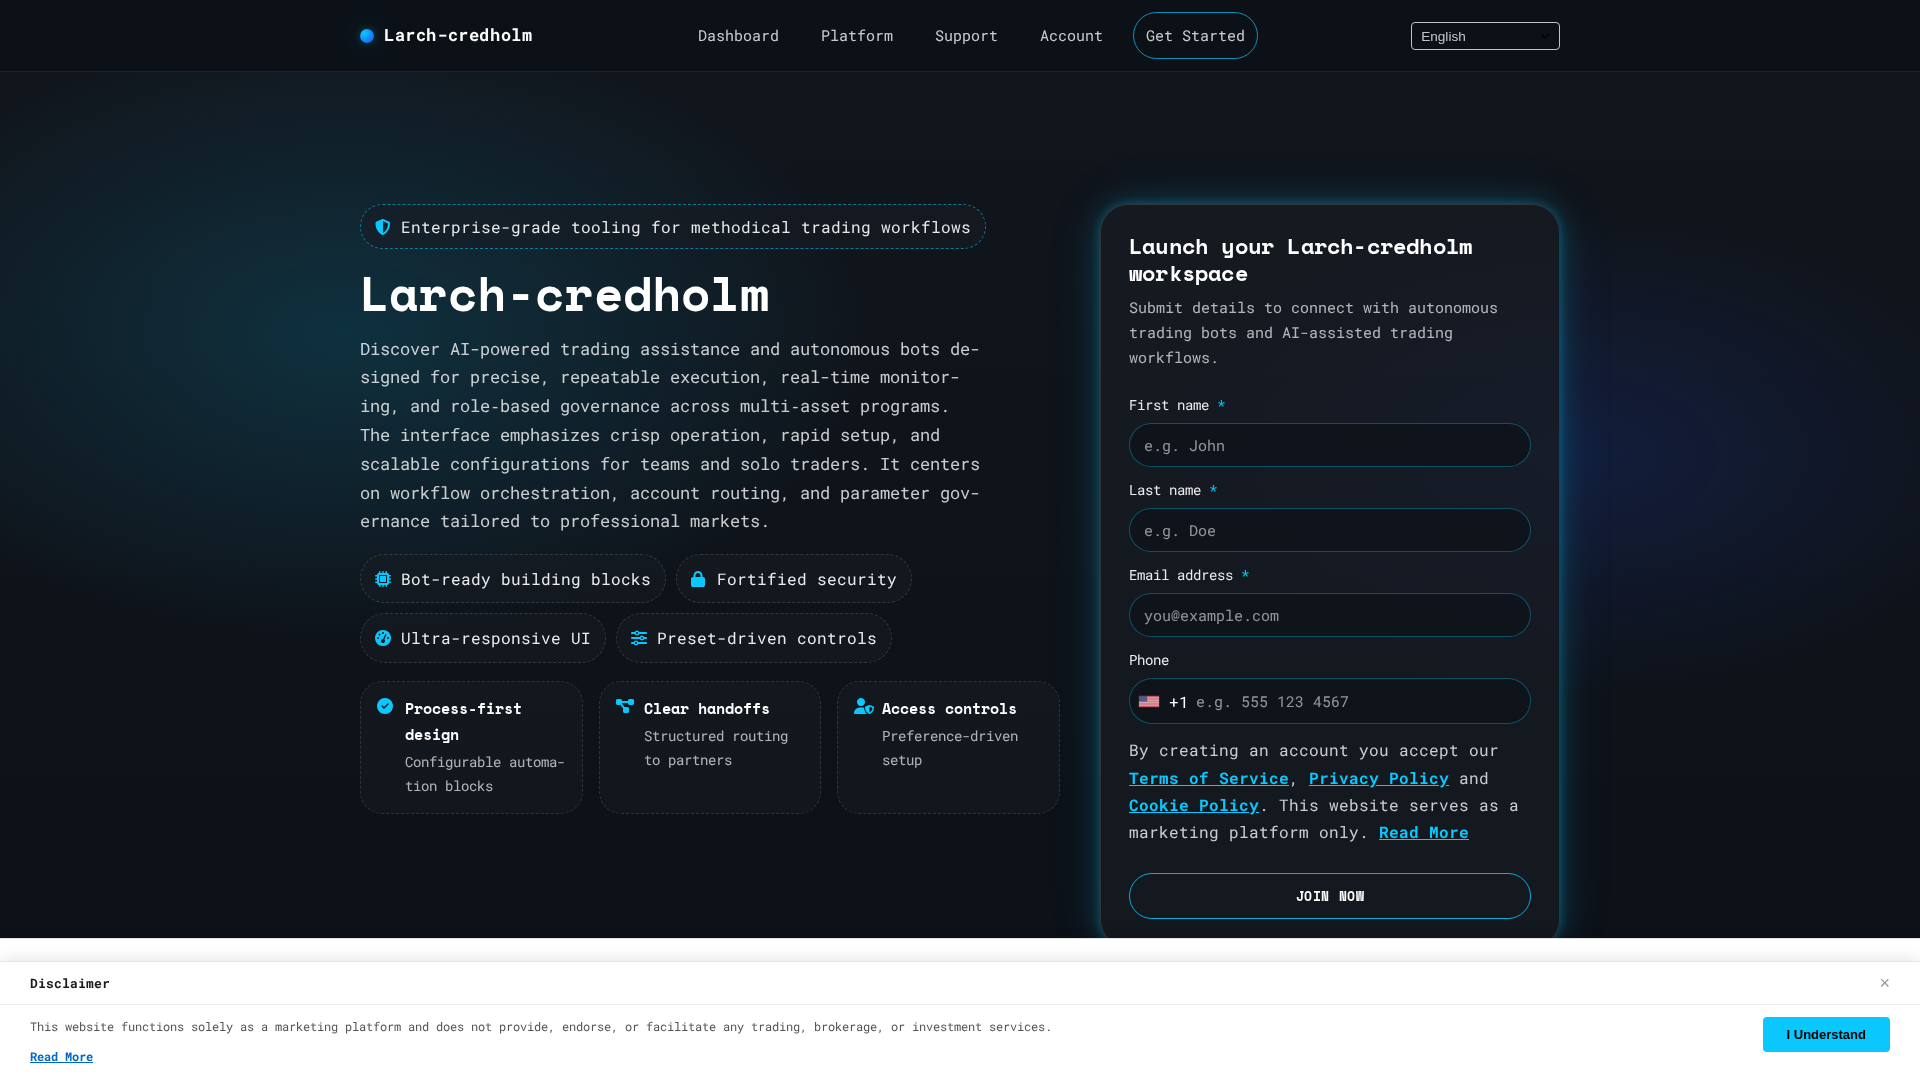Image resolution: width=1920 pixels, height=1080 pixels.
Task: Open the English language dropdown
Action: pos(1485,36)
